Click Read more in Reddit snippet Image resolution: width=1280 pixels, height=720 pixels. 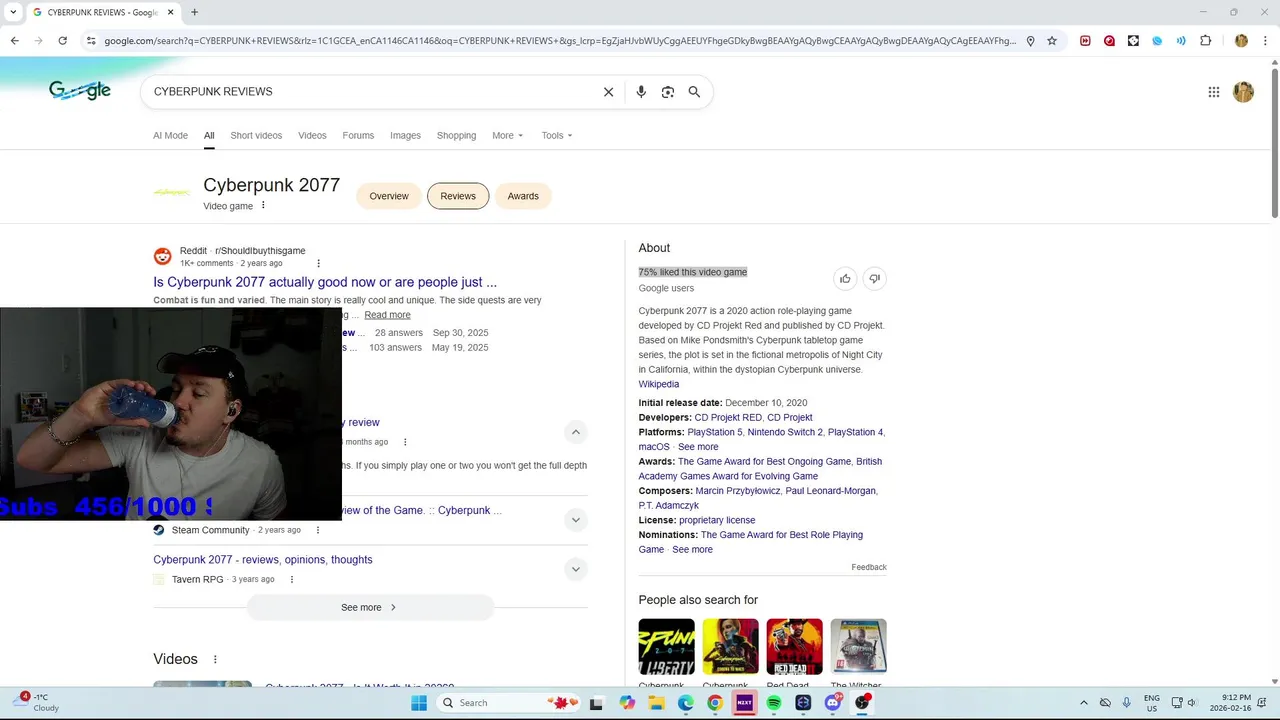tap(387, 315)
